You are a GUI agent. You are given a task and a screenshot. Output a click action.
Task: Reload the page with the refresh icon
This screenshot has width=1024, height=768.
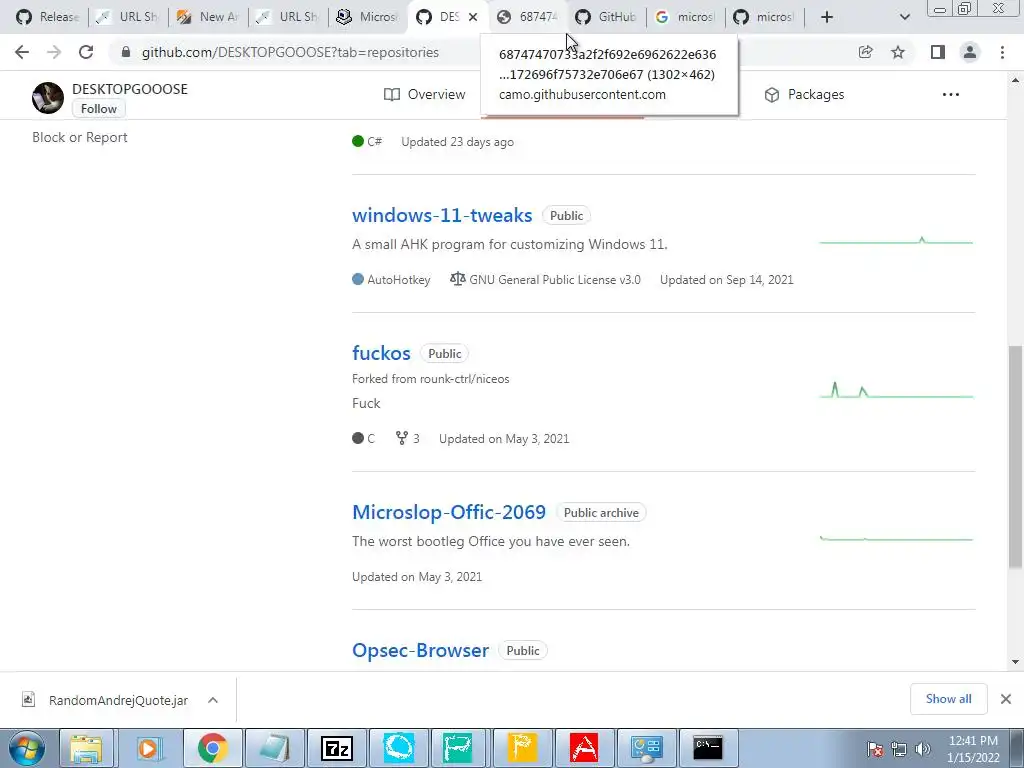(86, 52)
